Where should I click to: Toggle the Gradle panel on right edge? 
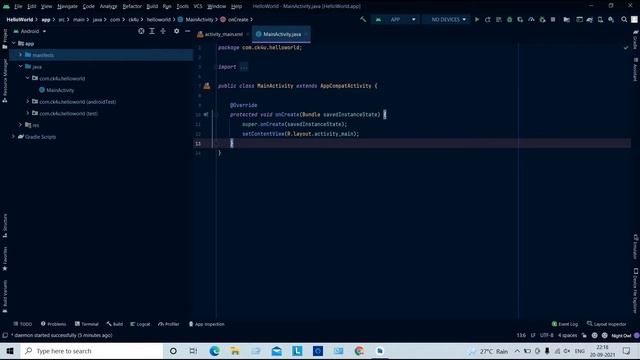pyautogui.click(x=636, y=40)
